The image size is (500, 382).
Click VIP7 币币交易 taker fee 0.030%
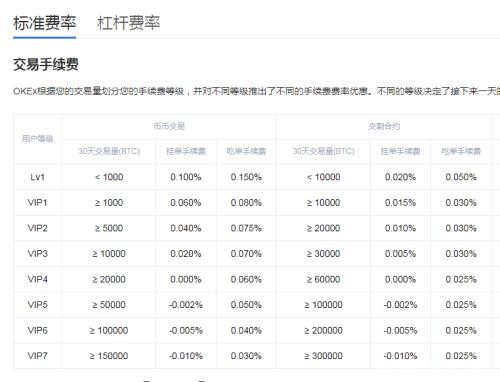246,356
